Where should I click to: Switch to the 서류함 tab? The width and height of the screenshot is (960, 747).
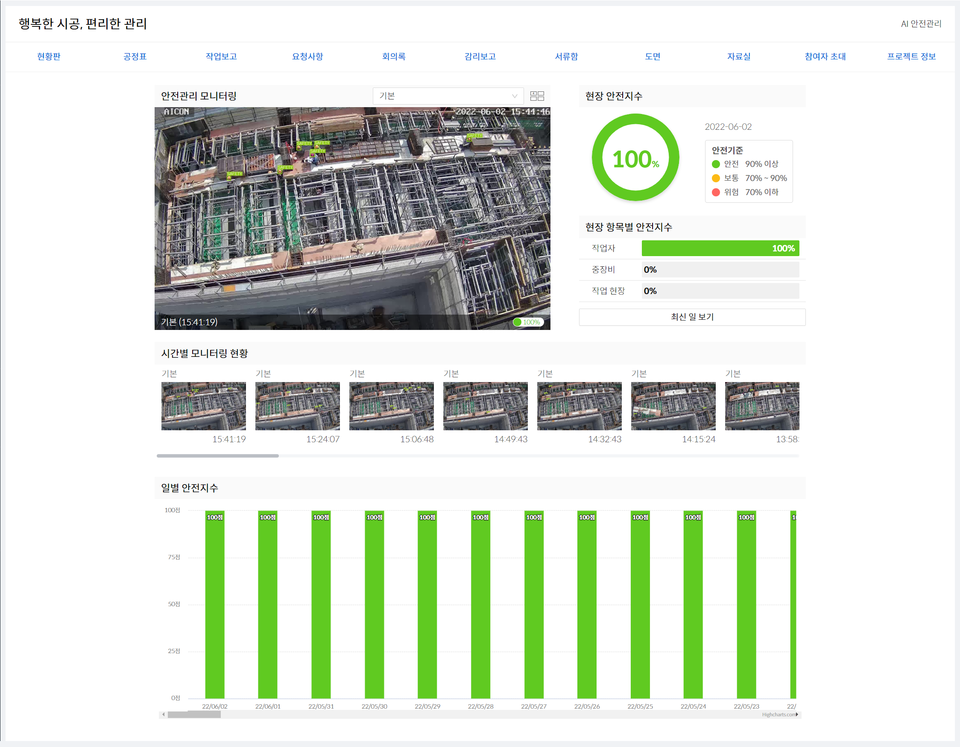566,56
